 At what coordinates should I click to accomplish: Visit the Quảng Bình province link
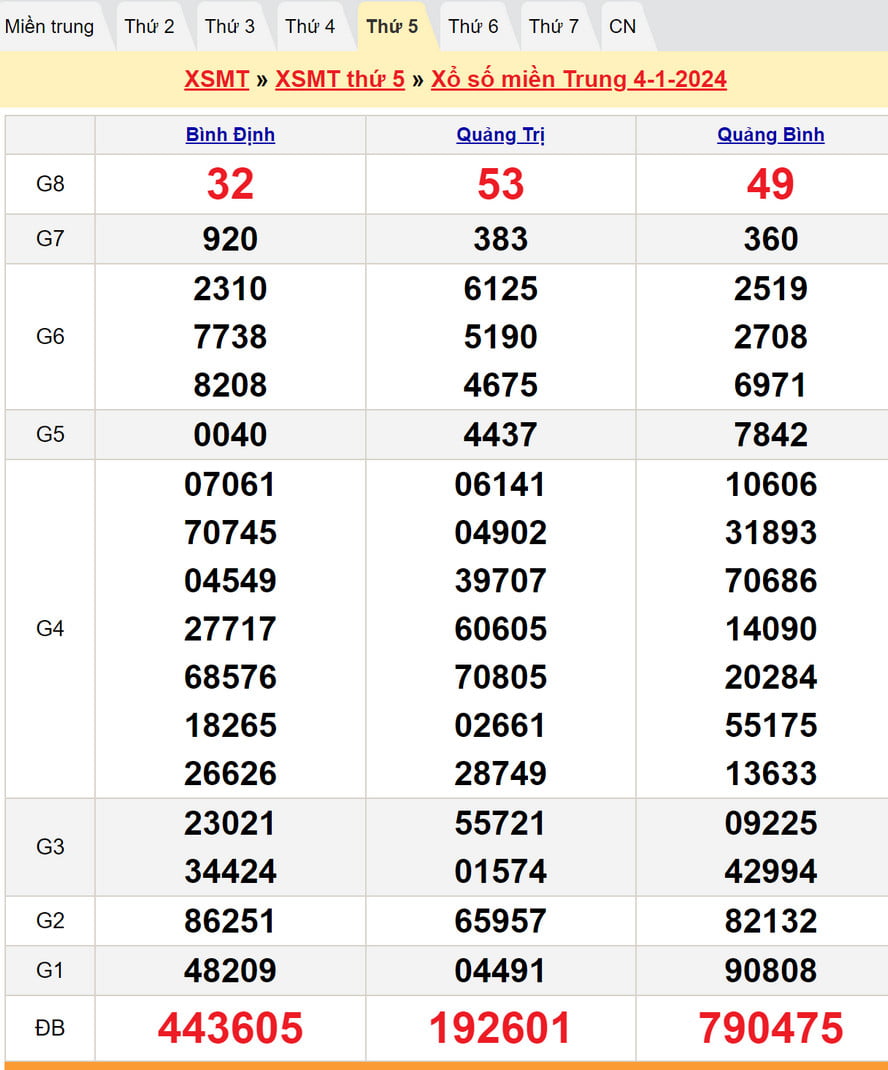click(x=770, y=135)
